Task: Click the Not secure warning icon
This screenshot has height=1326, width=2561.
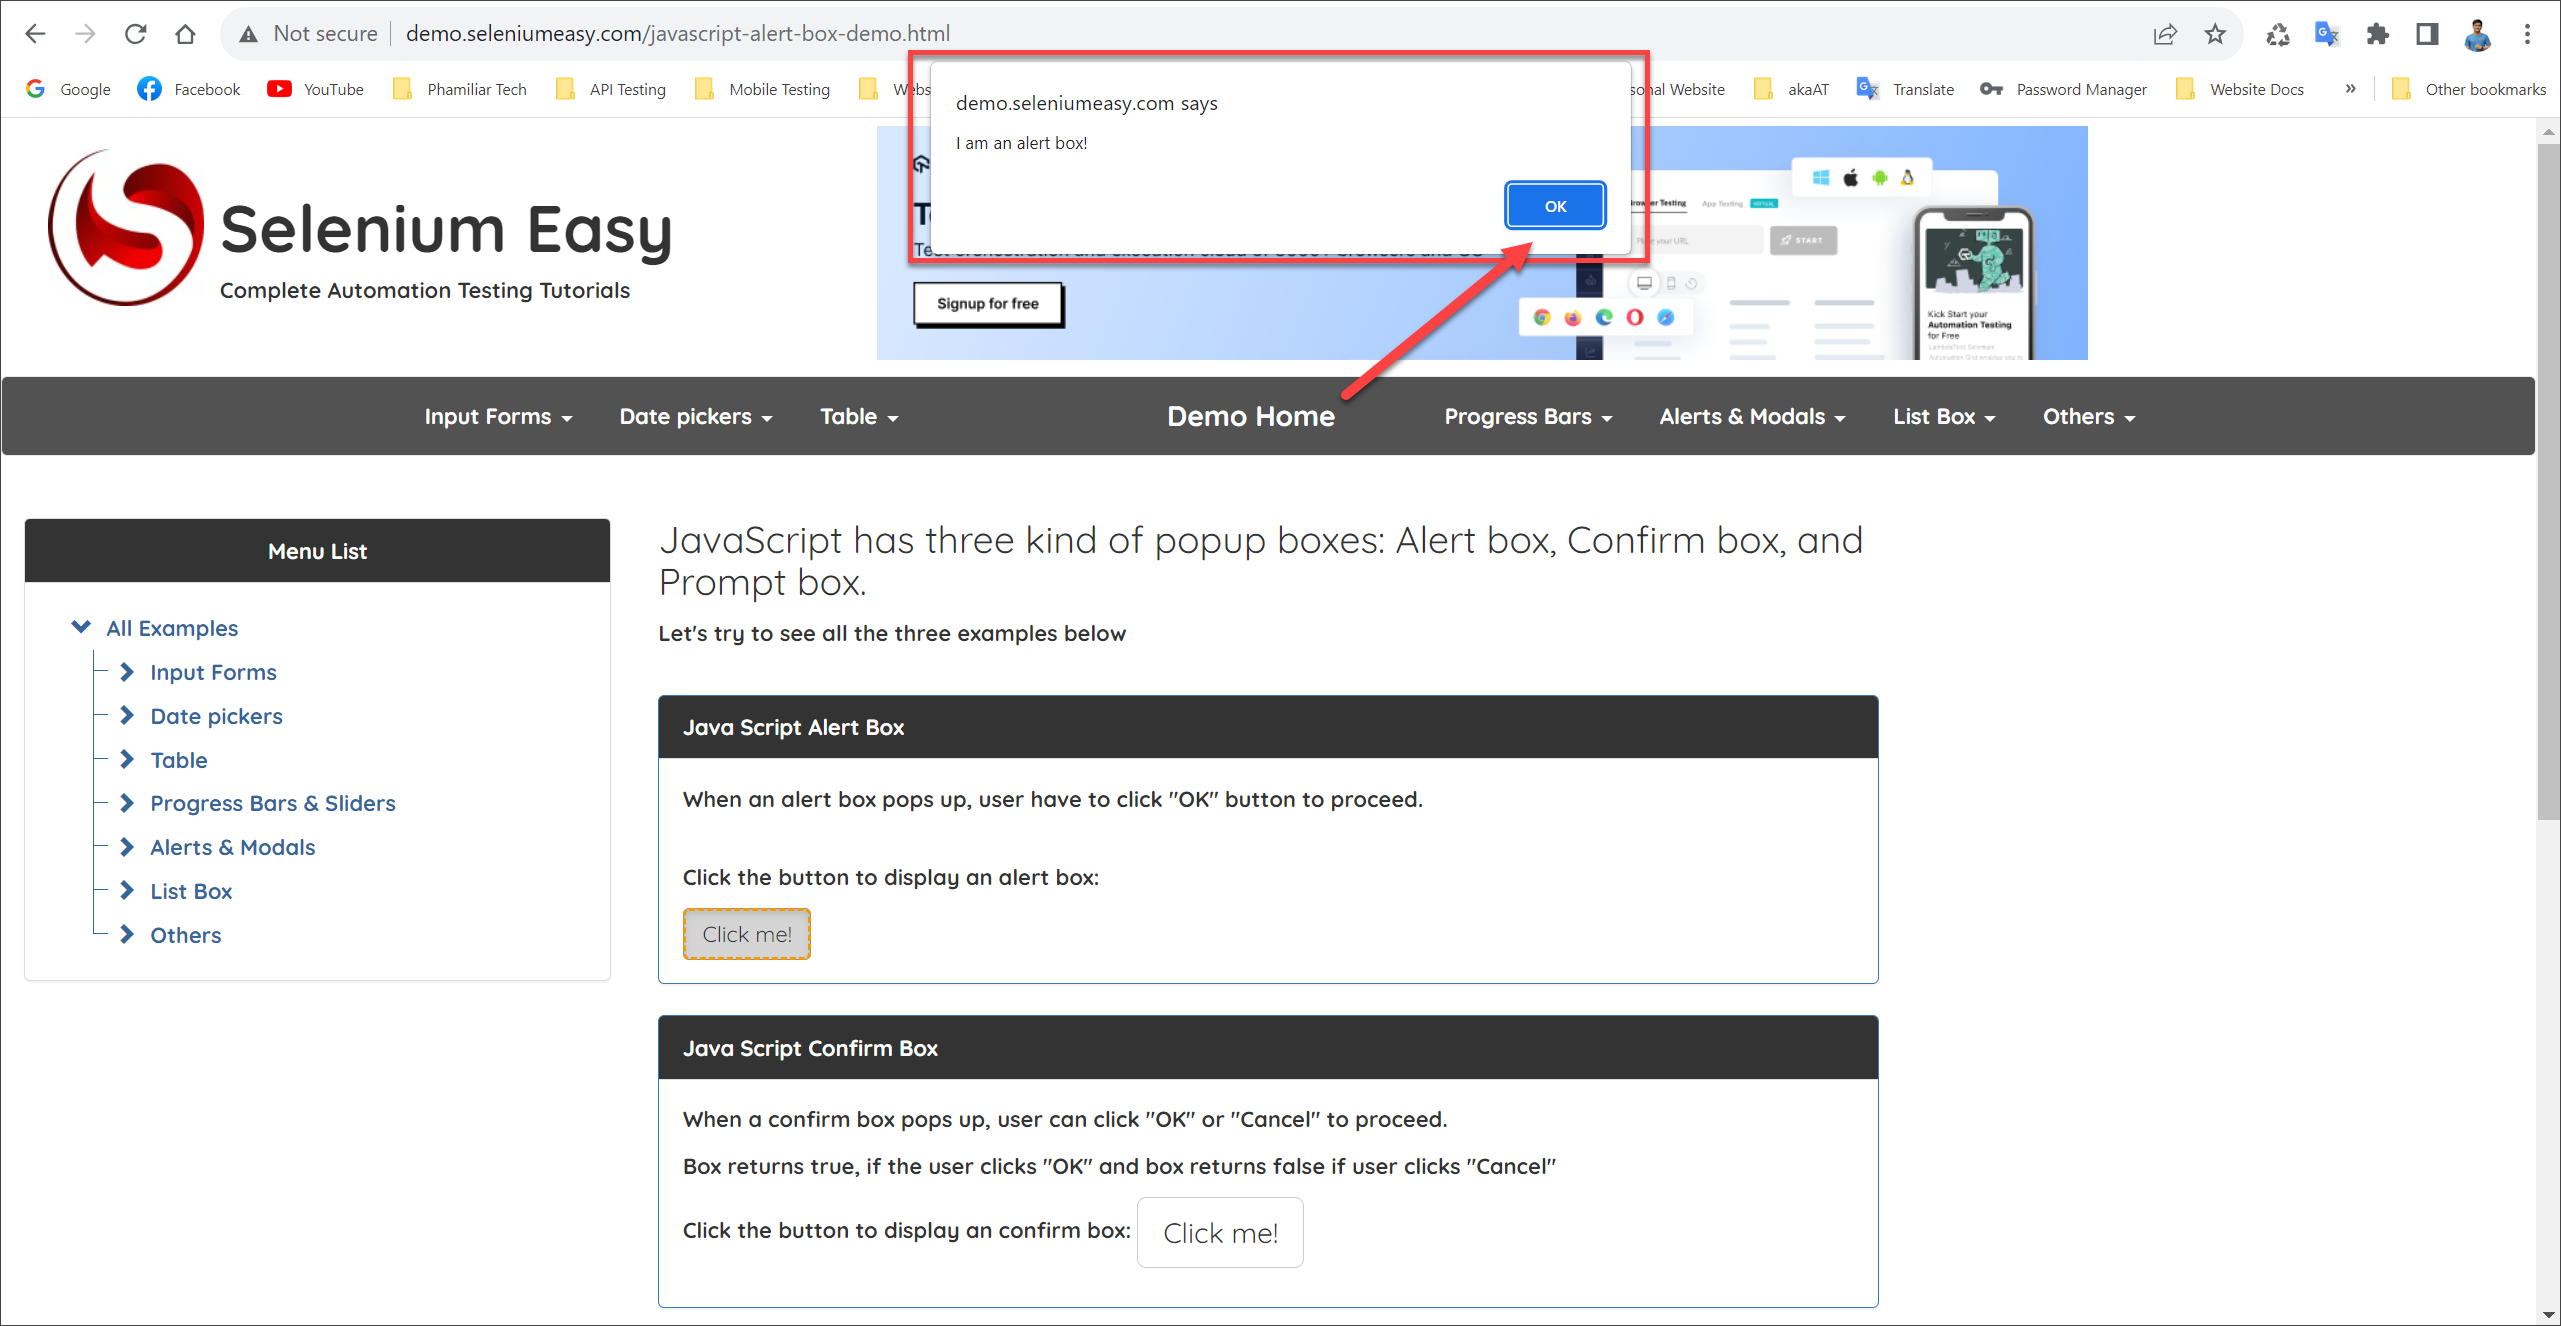Action: tap(249, 34)
